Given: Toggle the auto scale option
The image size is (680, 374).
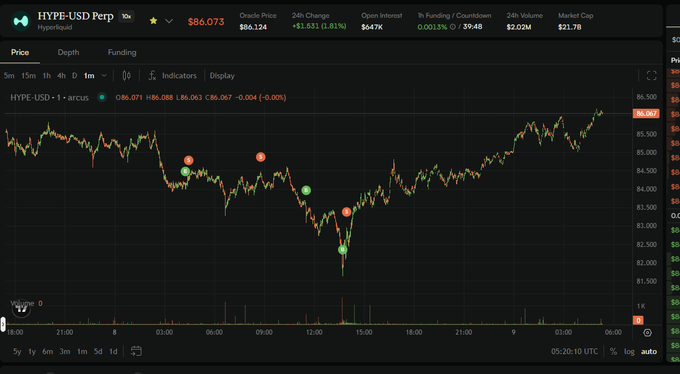Looking at the screenshot, I should [x=649, y=351].
